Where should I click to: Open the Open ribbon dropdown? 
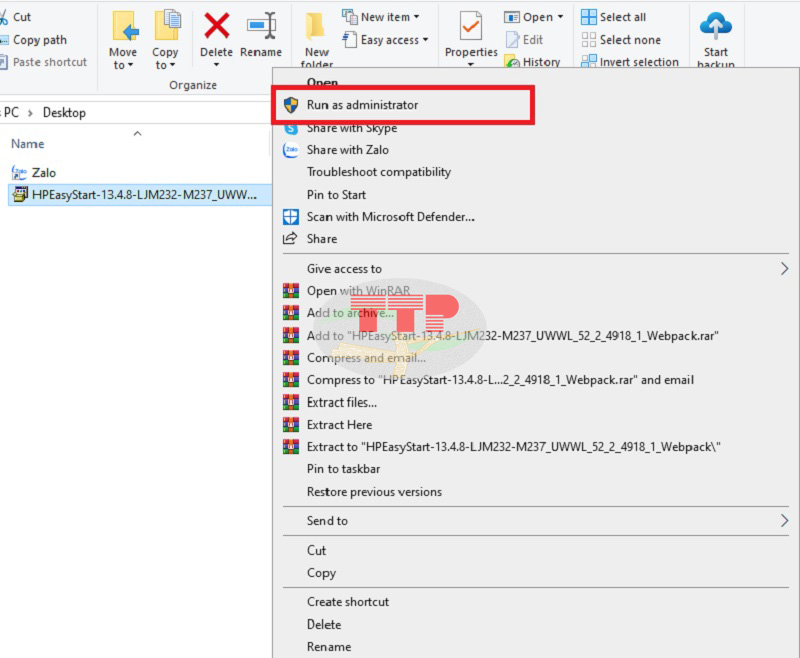pos(534,17)
